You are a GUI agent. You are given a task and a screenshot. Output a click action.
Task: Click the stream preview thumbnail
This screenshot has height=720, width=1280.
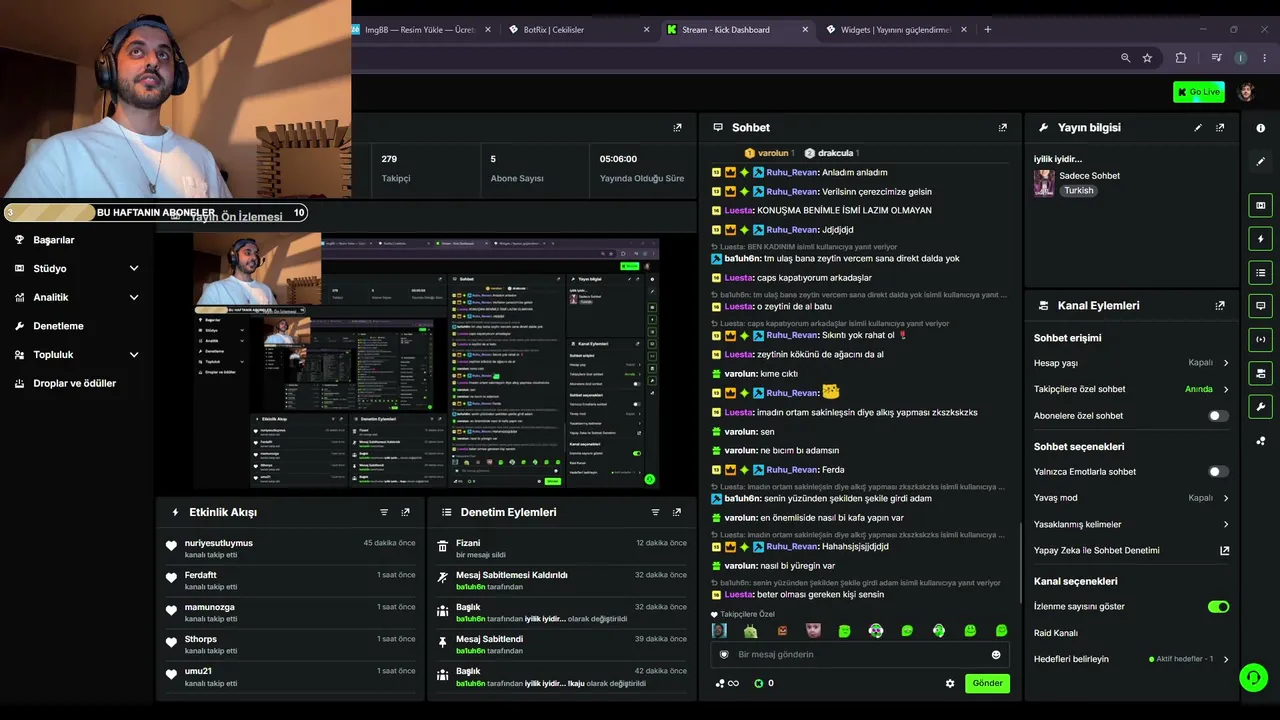426,362
